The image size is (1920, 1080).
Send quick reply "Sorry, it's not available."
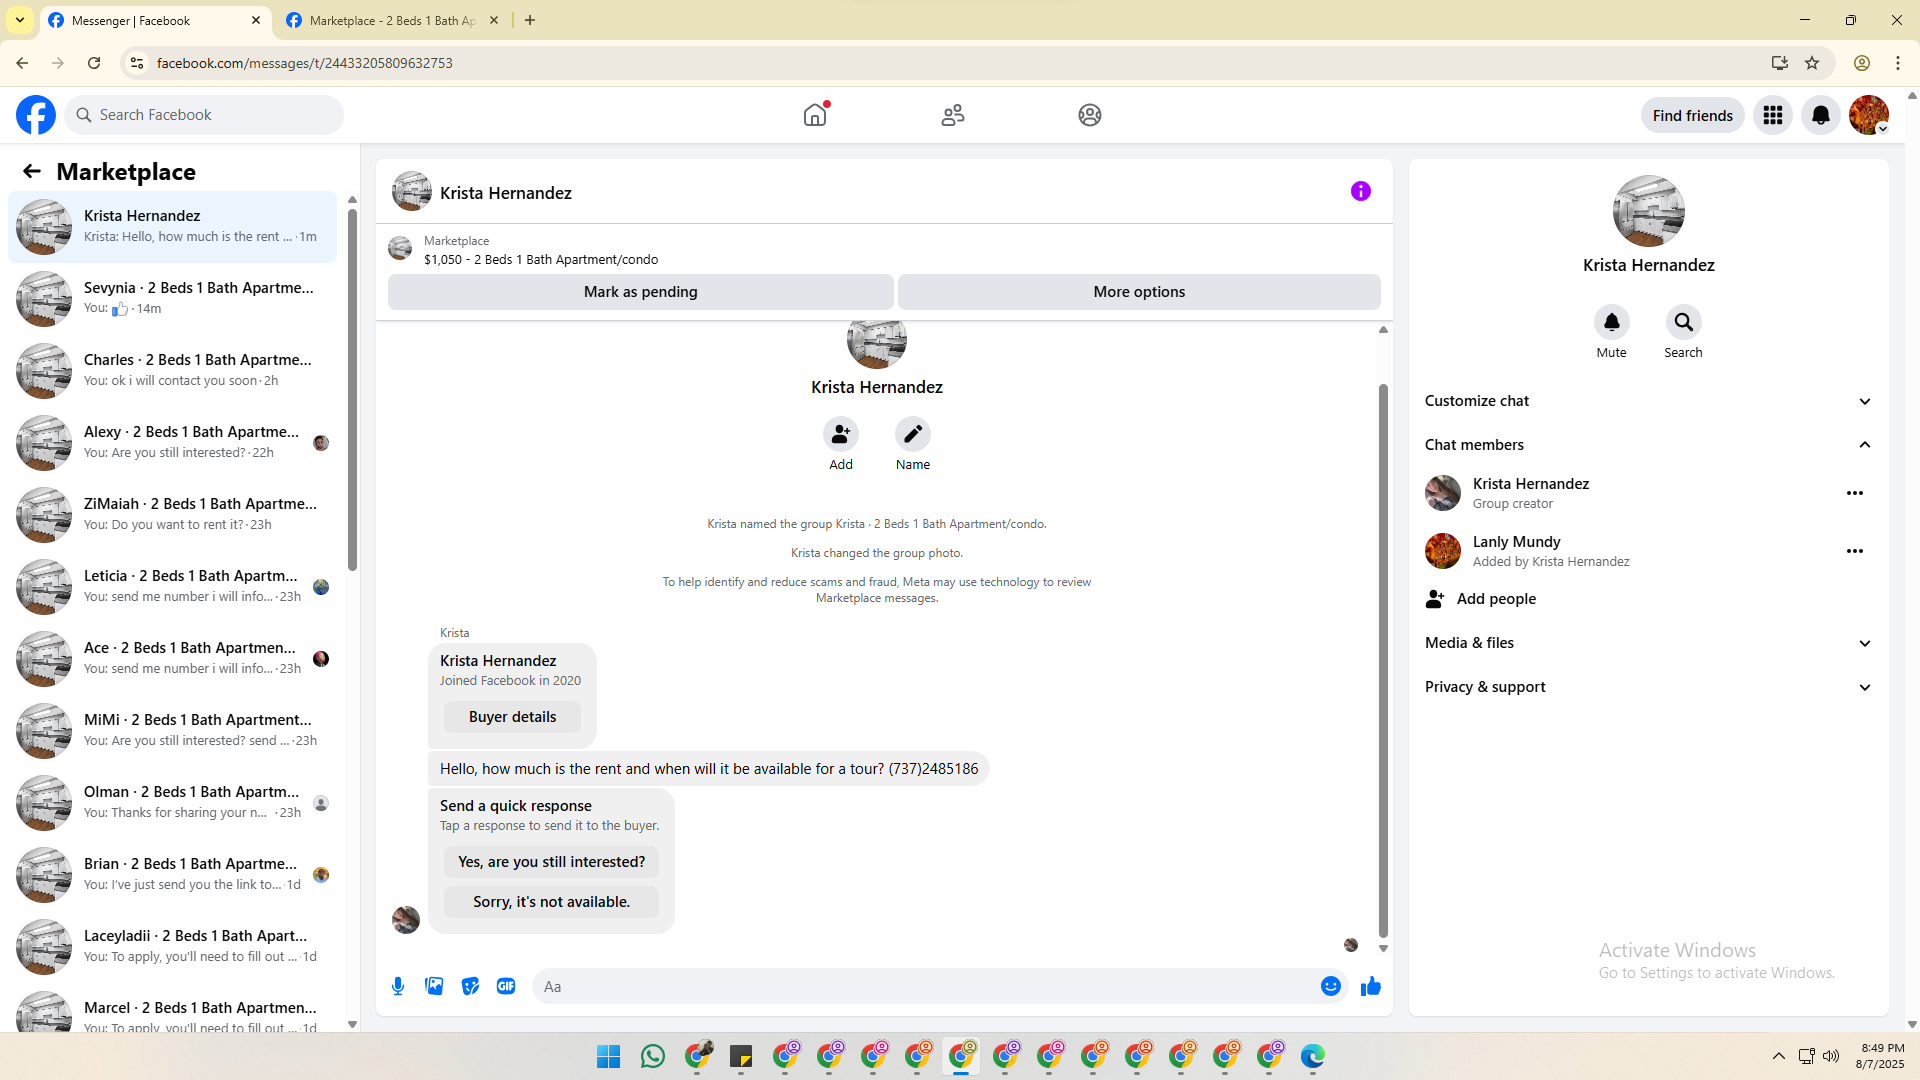(551, 902)
